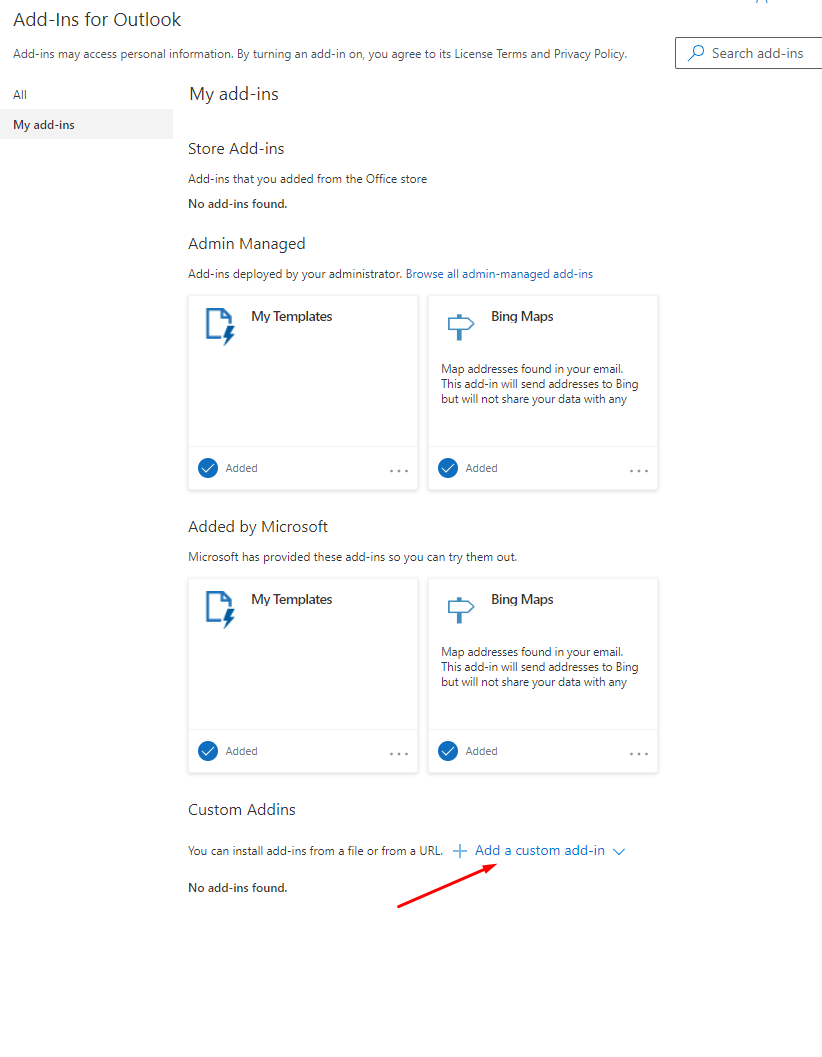The height and width of the screenshot is (1057, 822).
Task: Click the Added by Microsoft heading
Action: pyautogui.click(x=258, y=526)
